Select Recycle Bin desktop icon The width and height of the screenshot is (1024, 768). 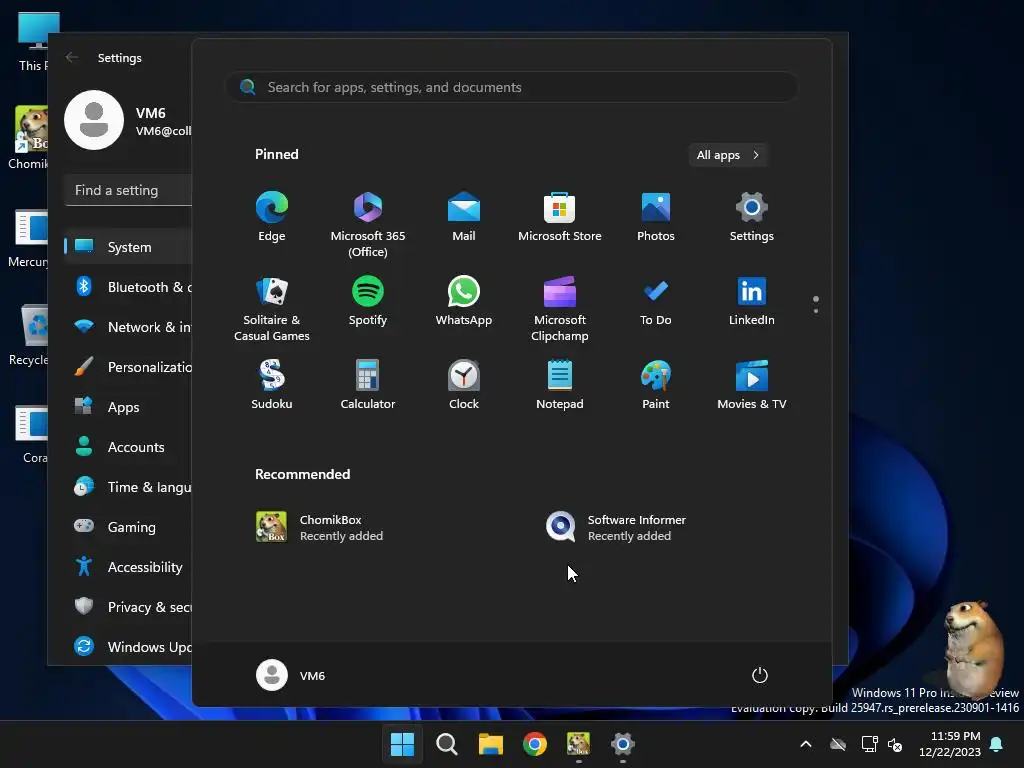pos(29,336)
